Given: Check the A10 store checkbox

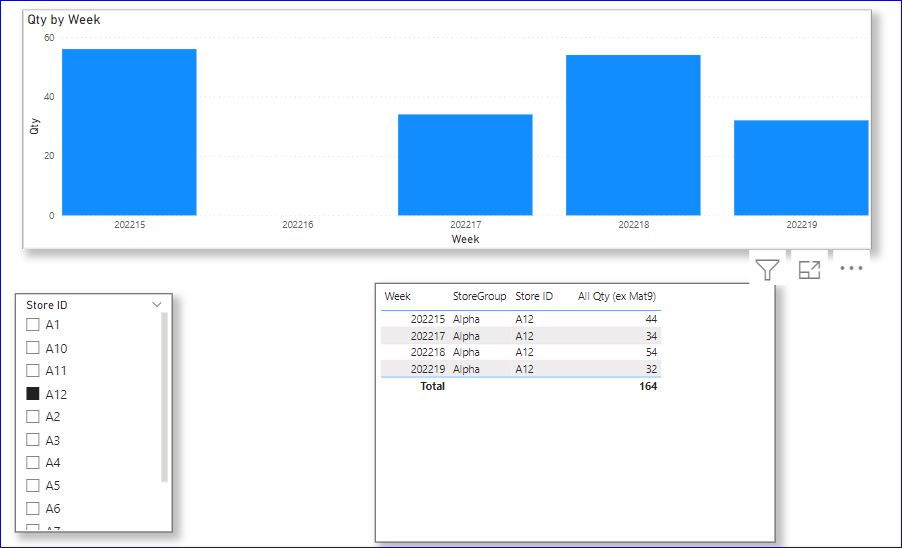Looking at the screenshot, I should click(33, 347).
